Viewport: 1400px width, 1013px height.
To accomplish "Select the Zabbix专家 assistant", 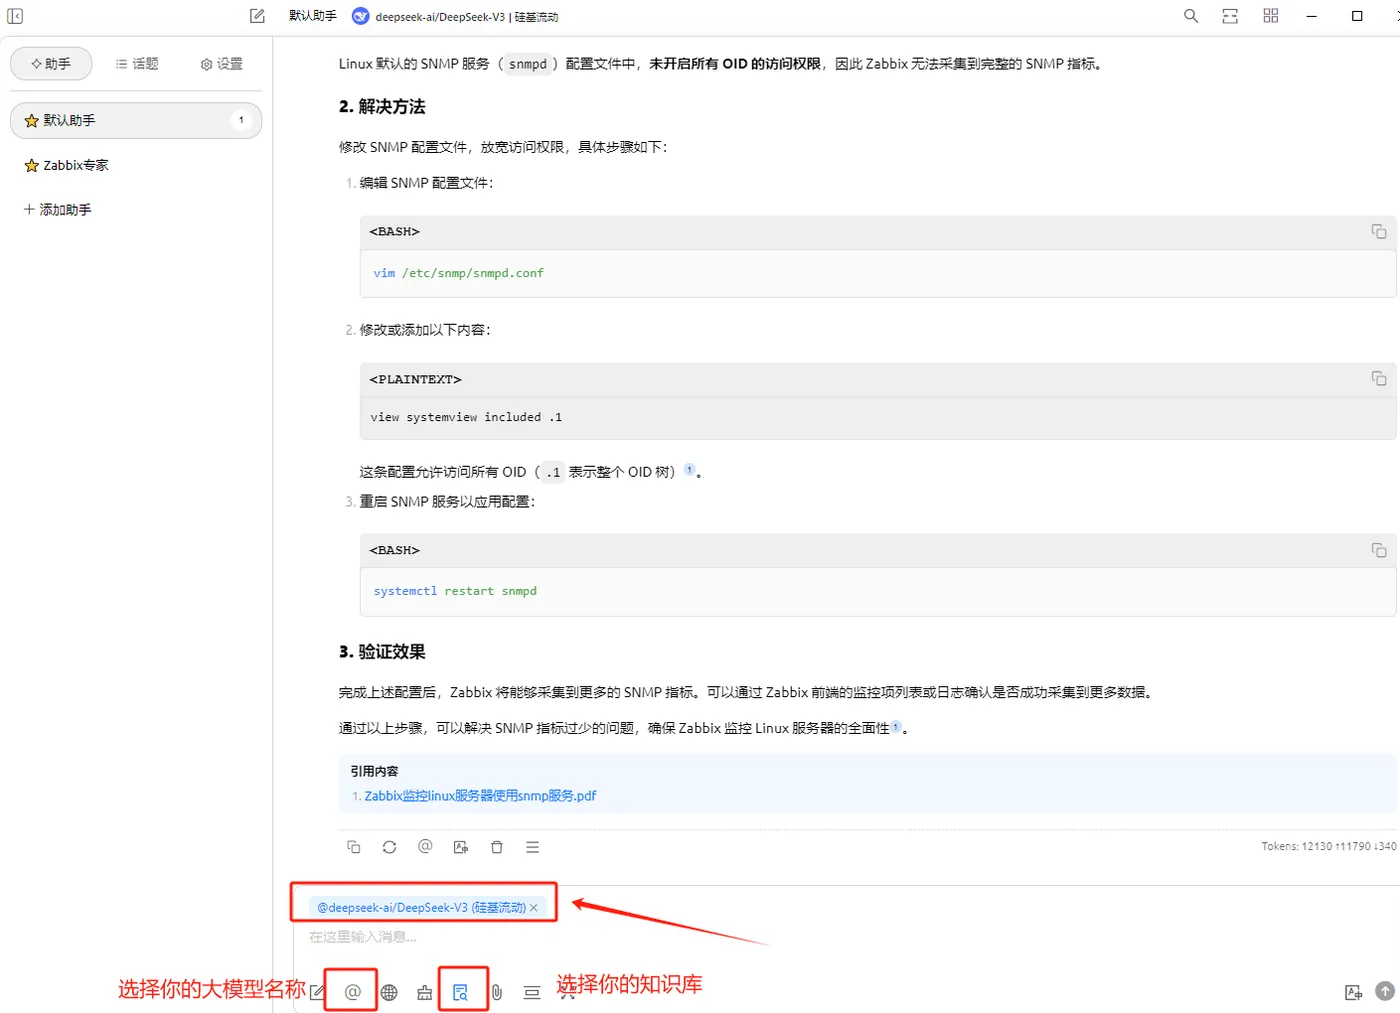I will (x=136, y=165).
